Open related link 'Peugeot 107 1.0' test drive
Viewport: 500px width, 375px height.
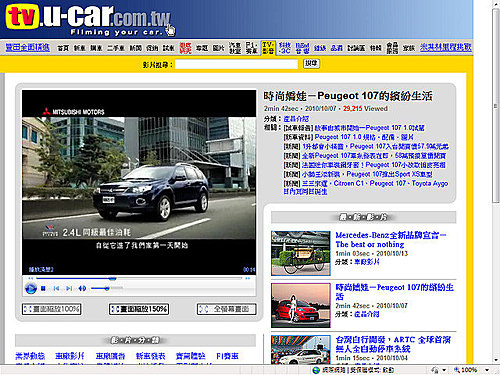[x=369, y=128]
